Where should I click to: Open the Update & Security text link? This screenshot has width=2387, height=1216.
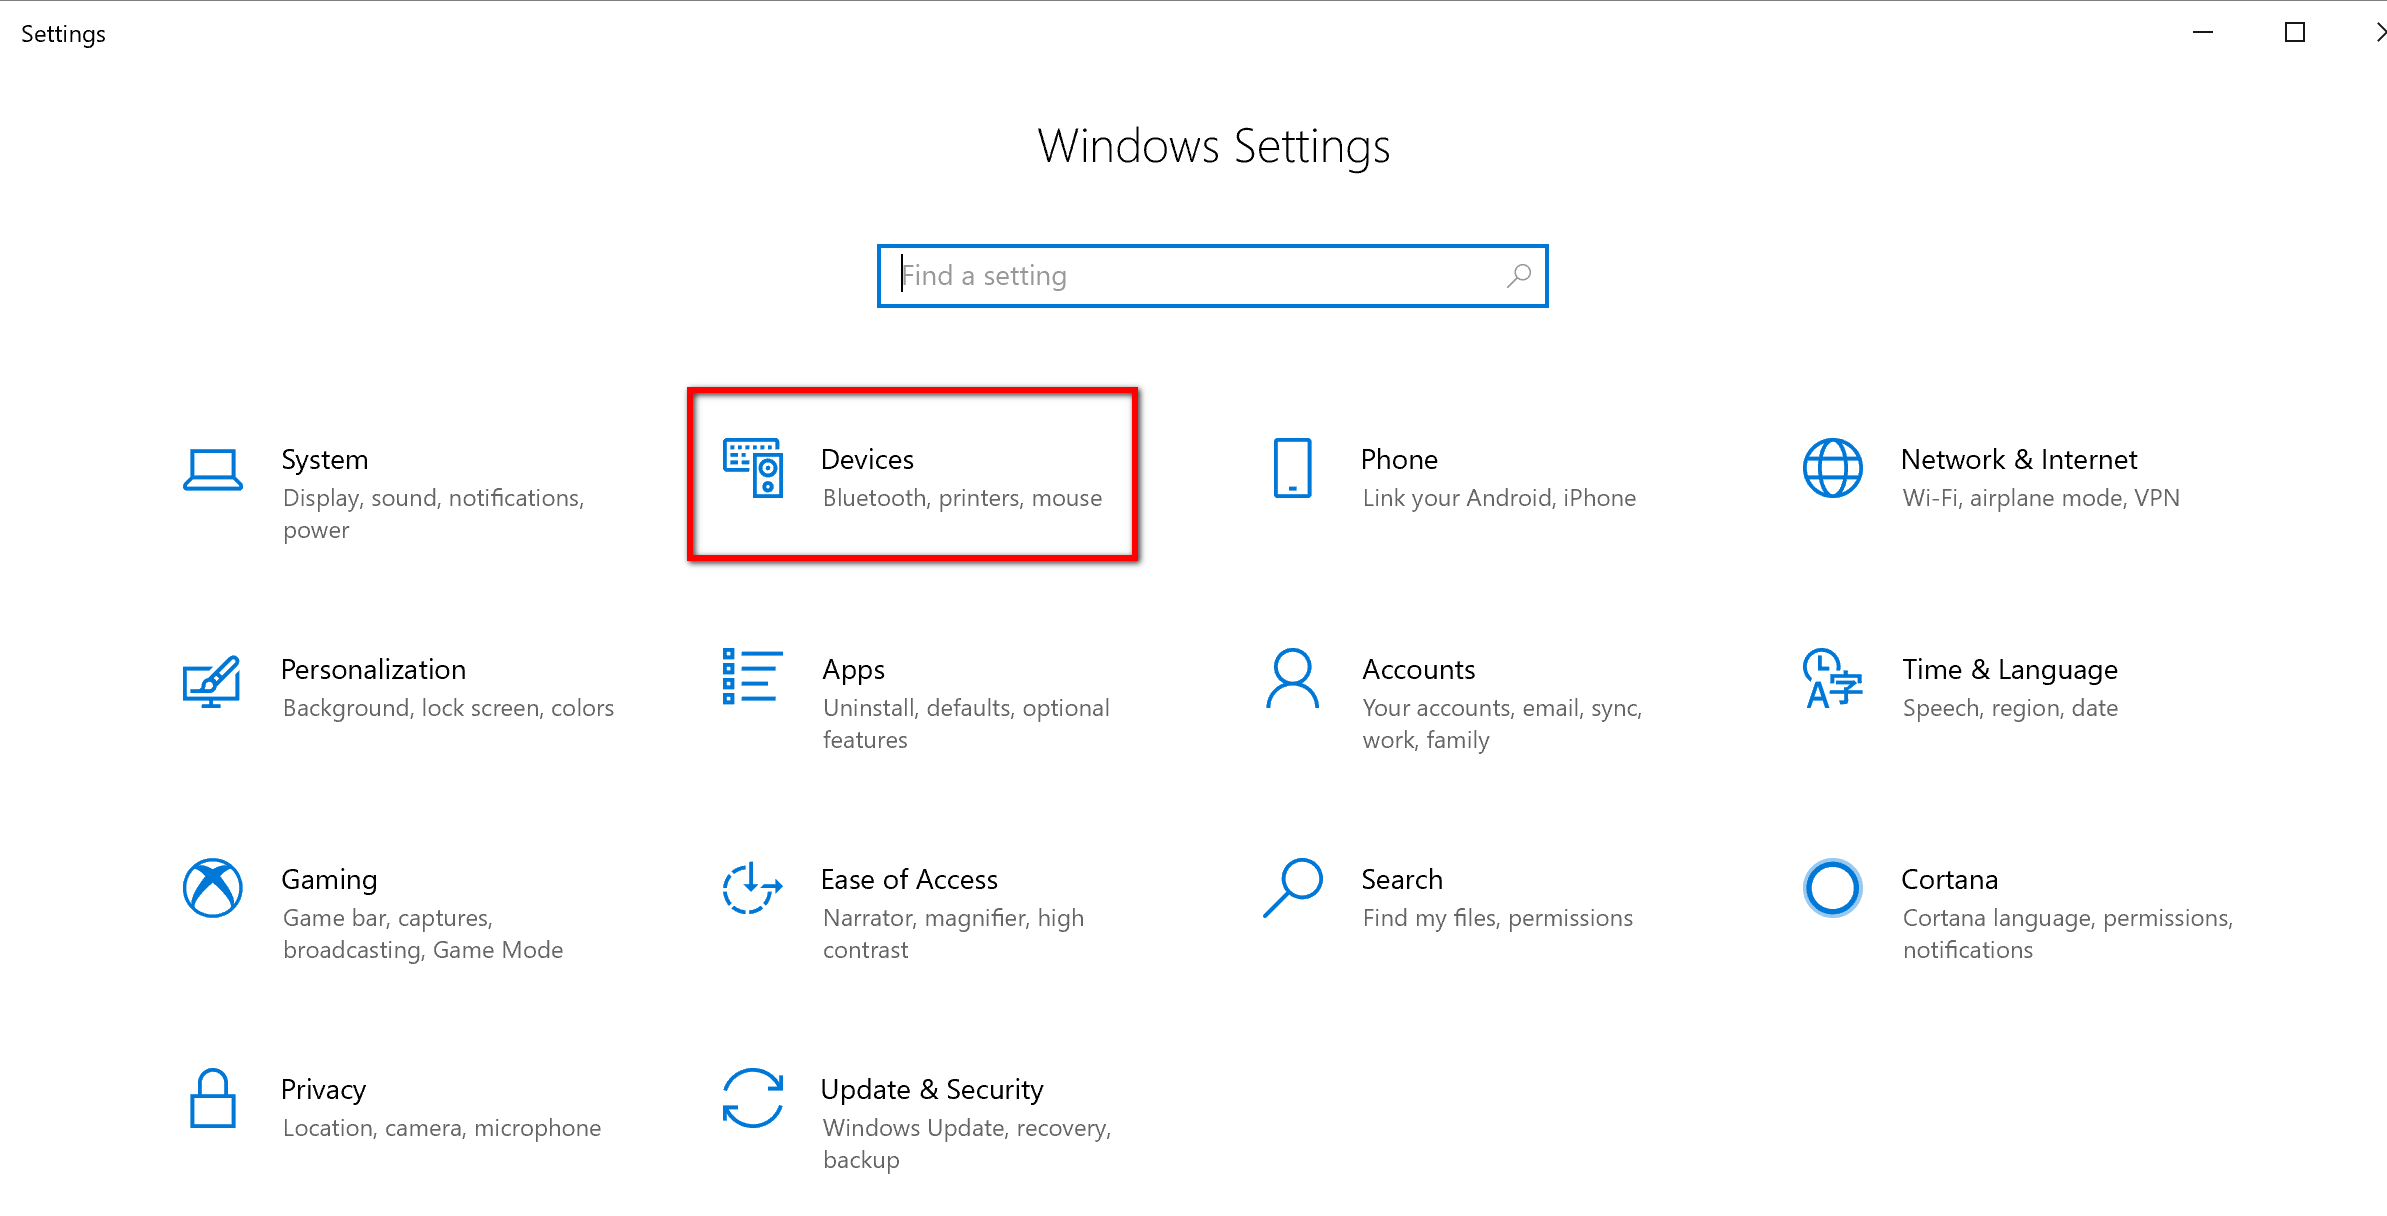pos(932,1089)
